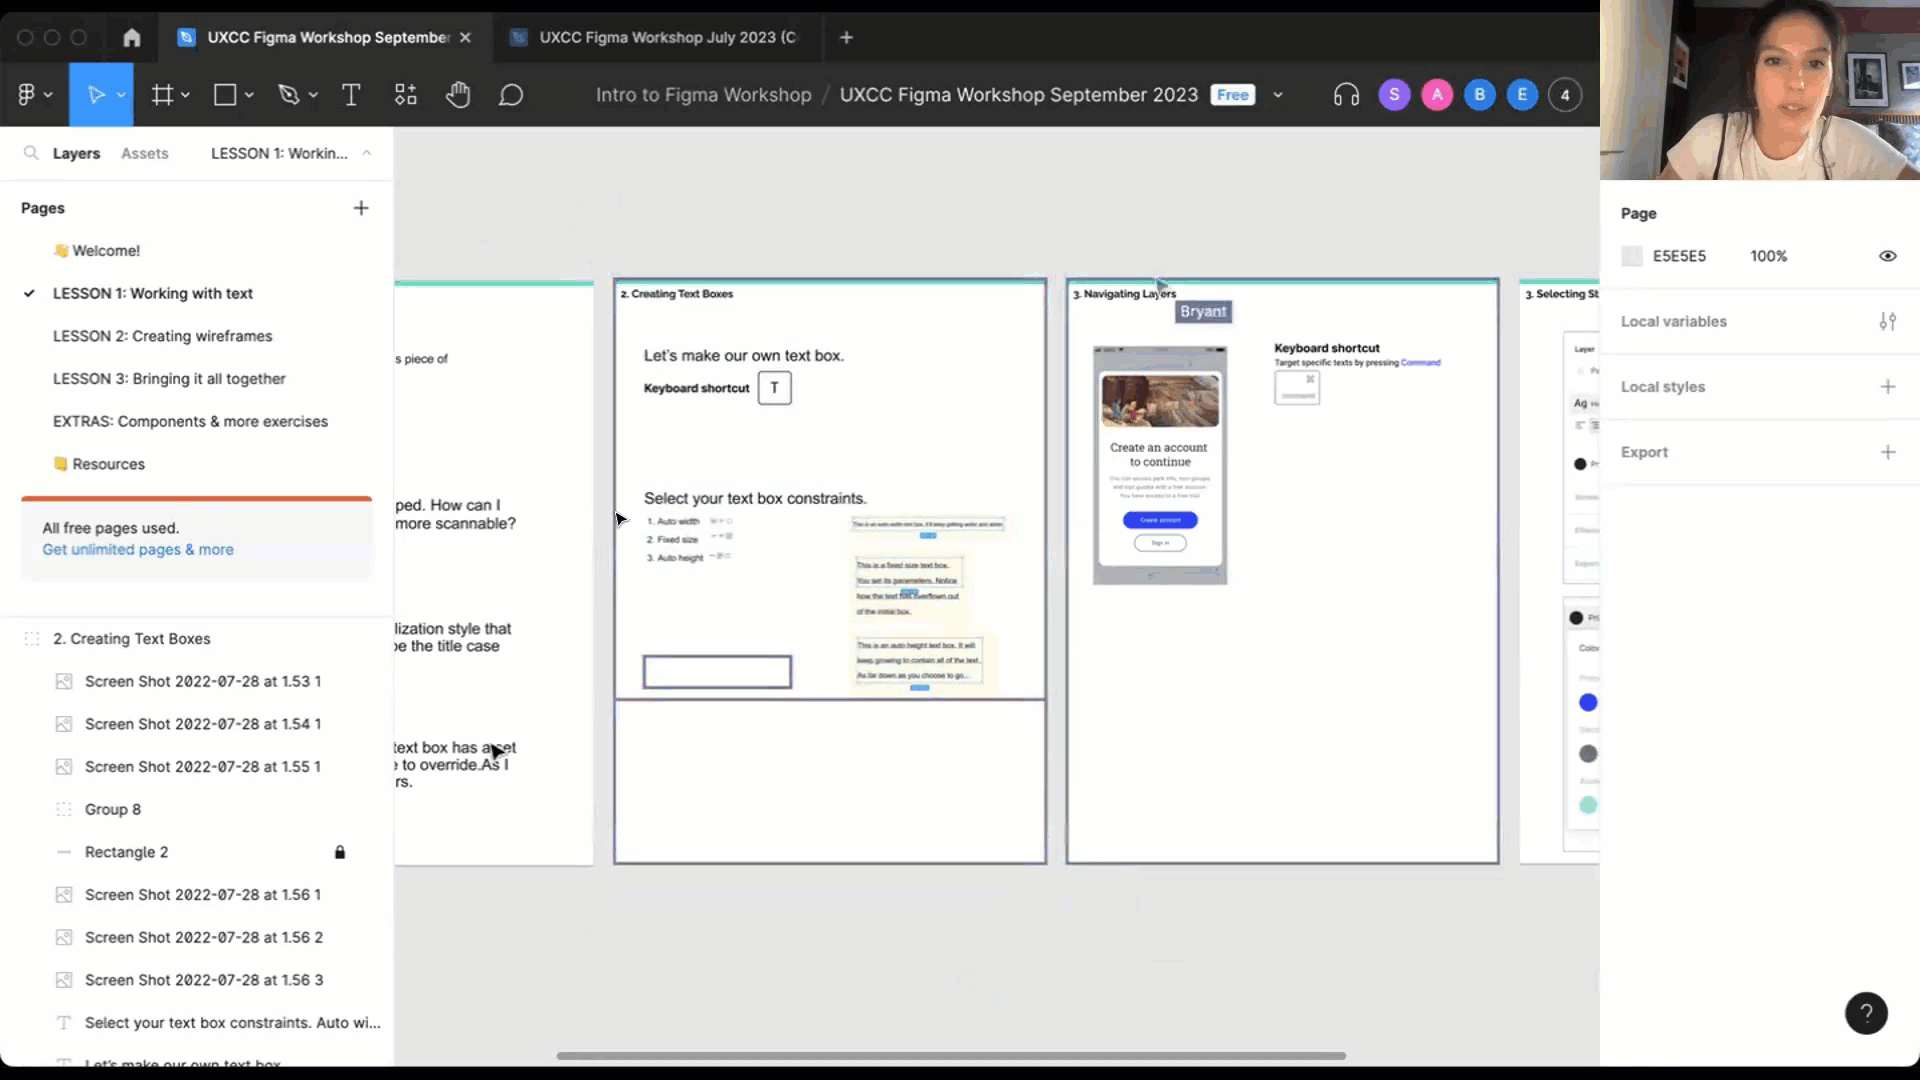Select the Hand tool

pos(458,94)
